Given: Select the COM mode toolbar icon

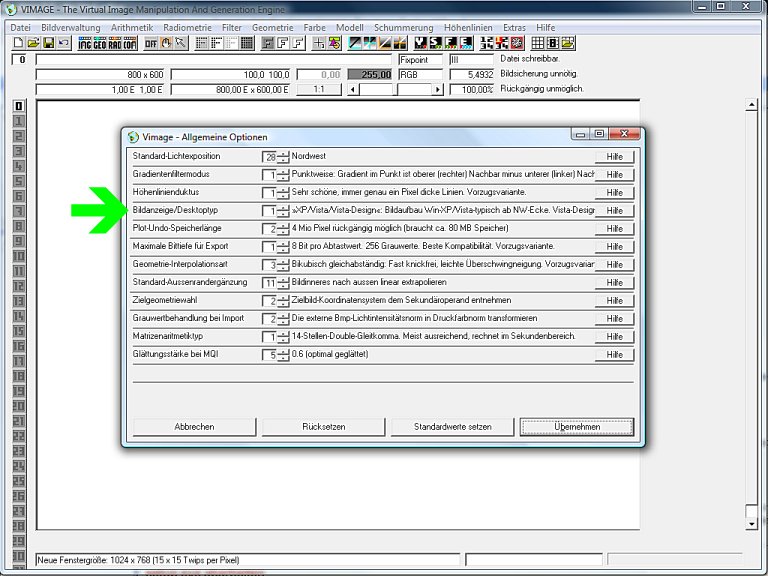Looking at the screenshot, I should pyautogui.click(x=129, y=43).
